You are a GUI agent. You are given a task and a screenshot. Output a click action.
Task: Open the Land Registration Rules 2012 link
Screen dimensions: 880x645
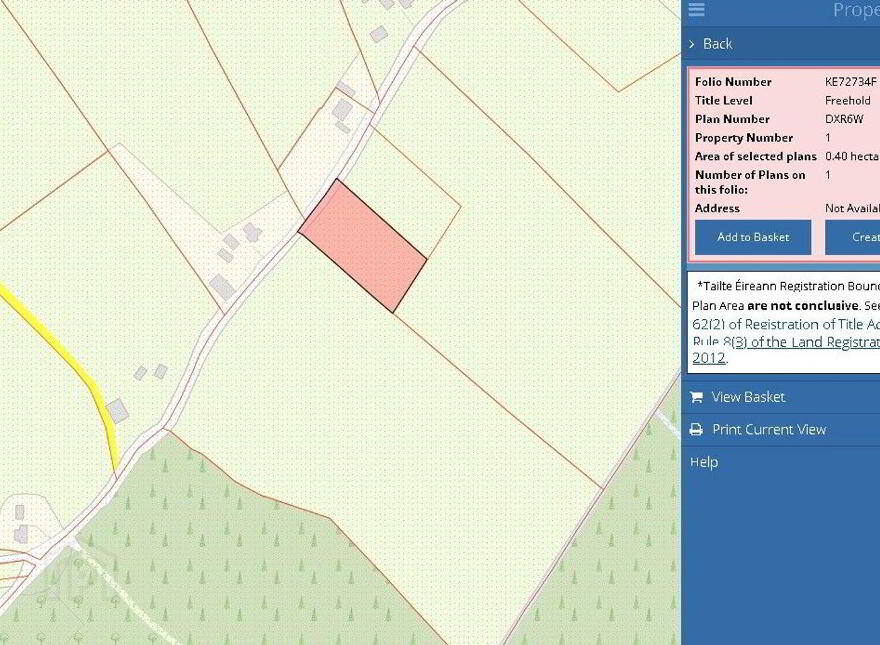(786, 350)
